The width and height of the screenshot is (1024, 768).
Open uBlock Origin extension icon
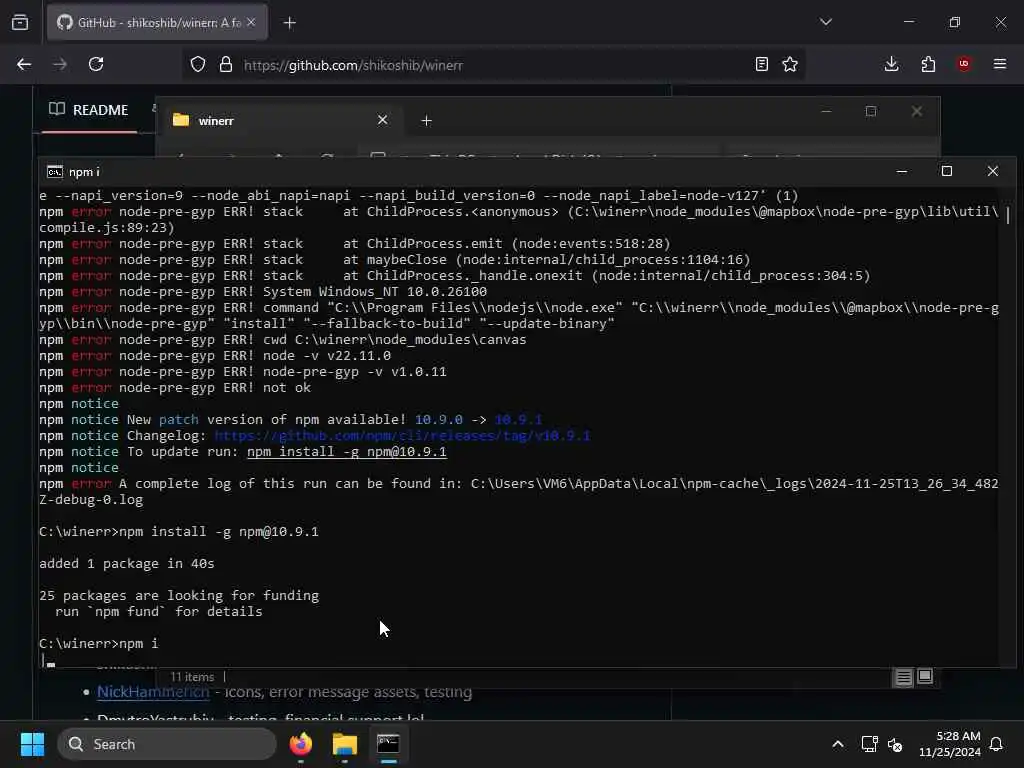[x=964, y=64]
